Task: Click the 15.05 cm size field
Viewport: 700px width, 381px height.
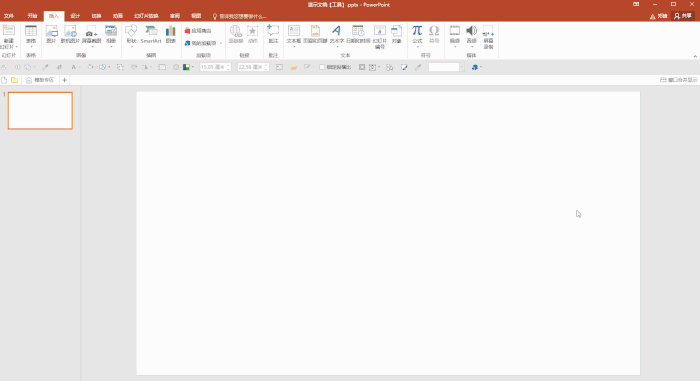Action: coord(215,67)
